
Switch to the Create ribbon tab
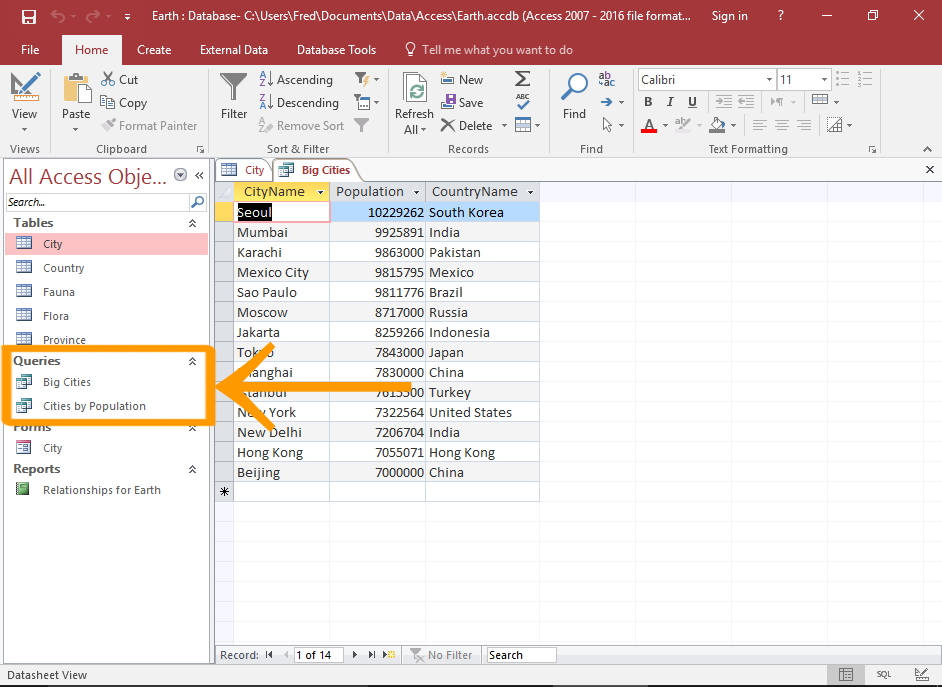tap(155, 49)
